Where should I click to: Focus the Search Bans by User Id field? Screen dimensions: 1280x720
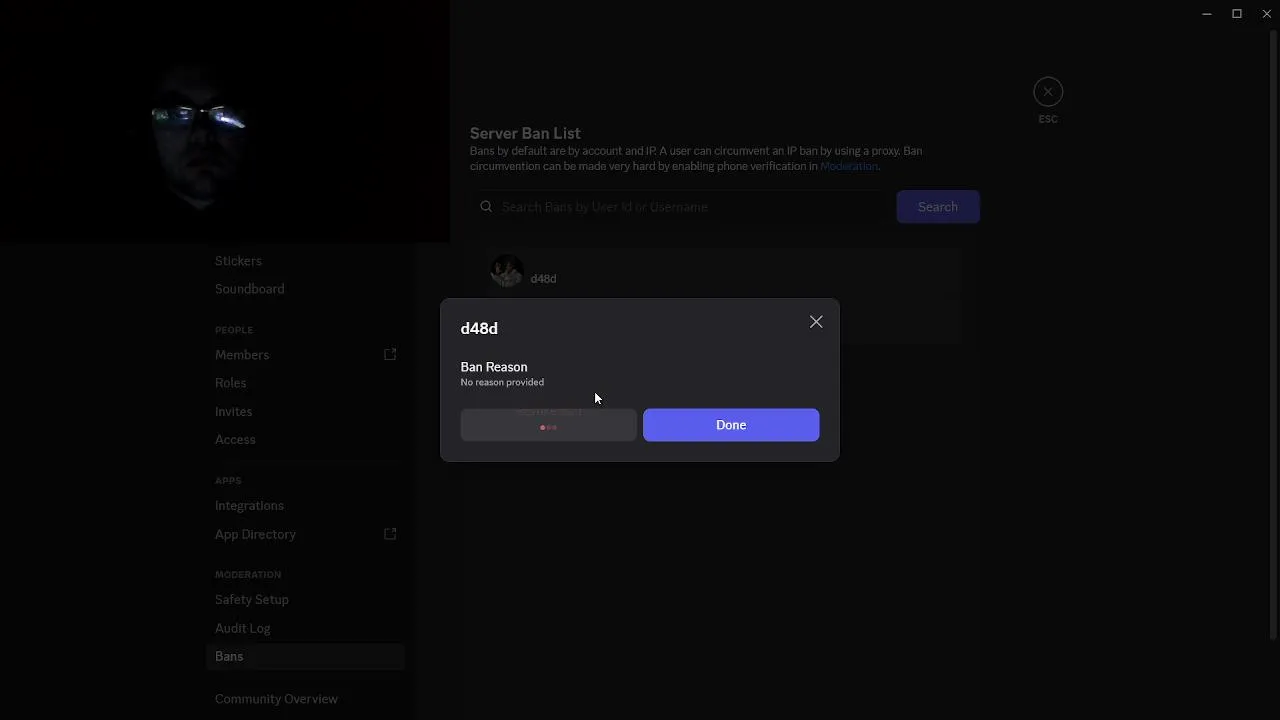click(x=679, y=207)
